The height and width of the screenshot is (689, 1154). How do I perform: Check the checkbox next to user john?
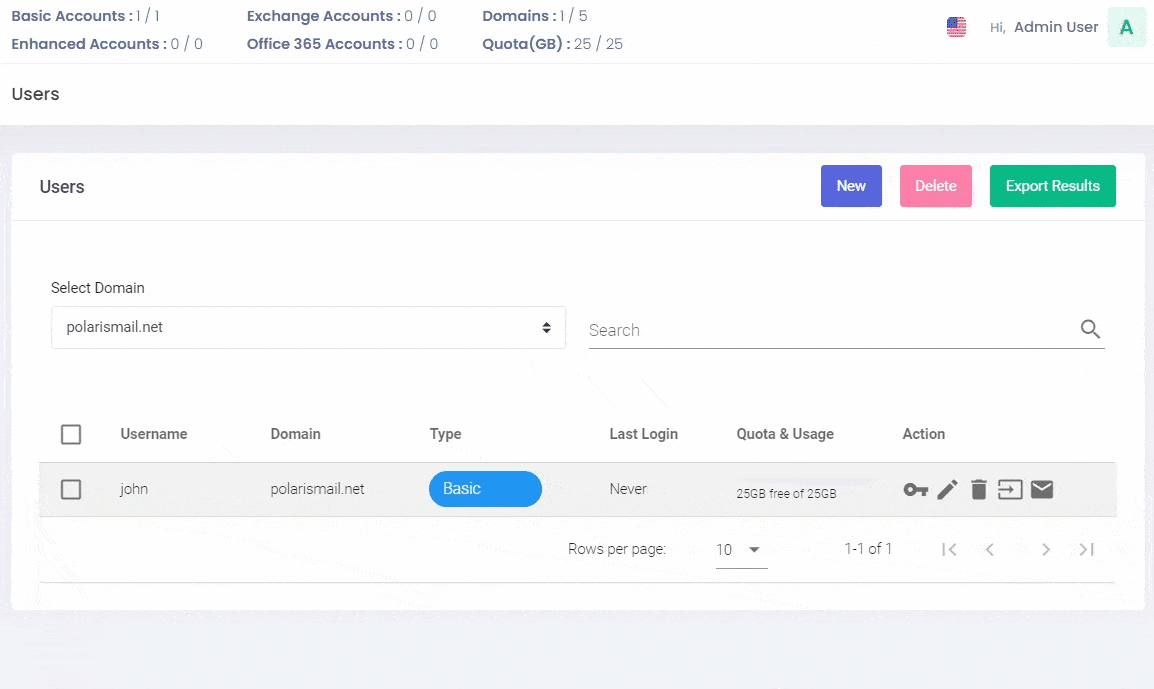tap(71, 489)
